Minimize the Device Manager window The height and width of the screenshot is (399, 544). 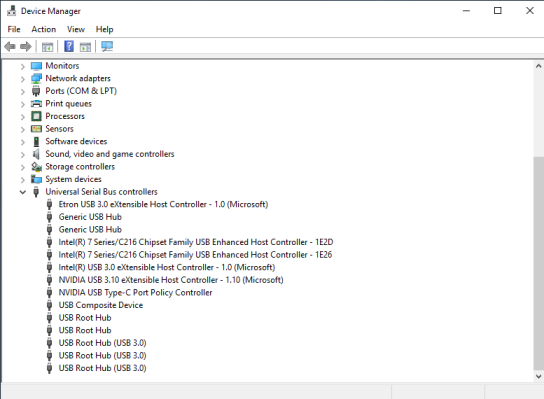[x=466, y=11]
